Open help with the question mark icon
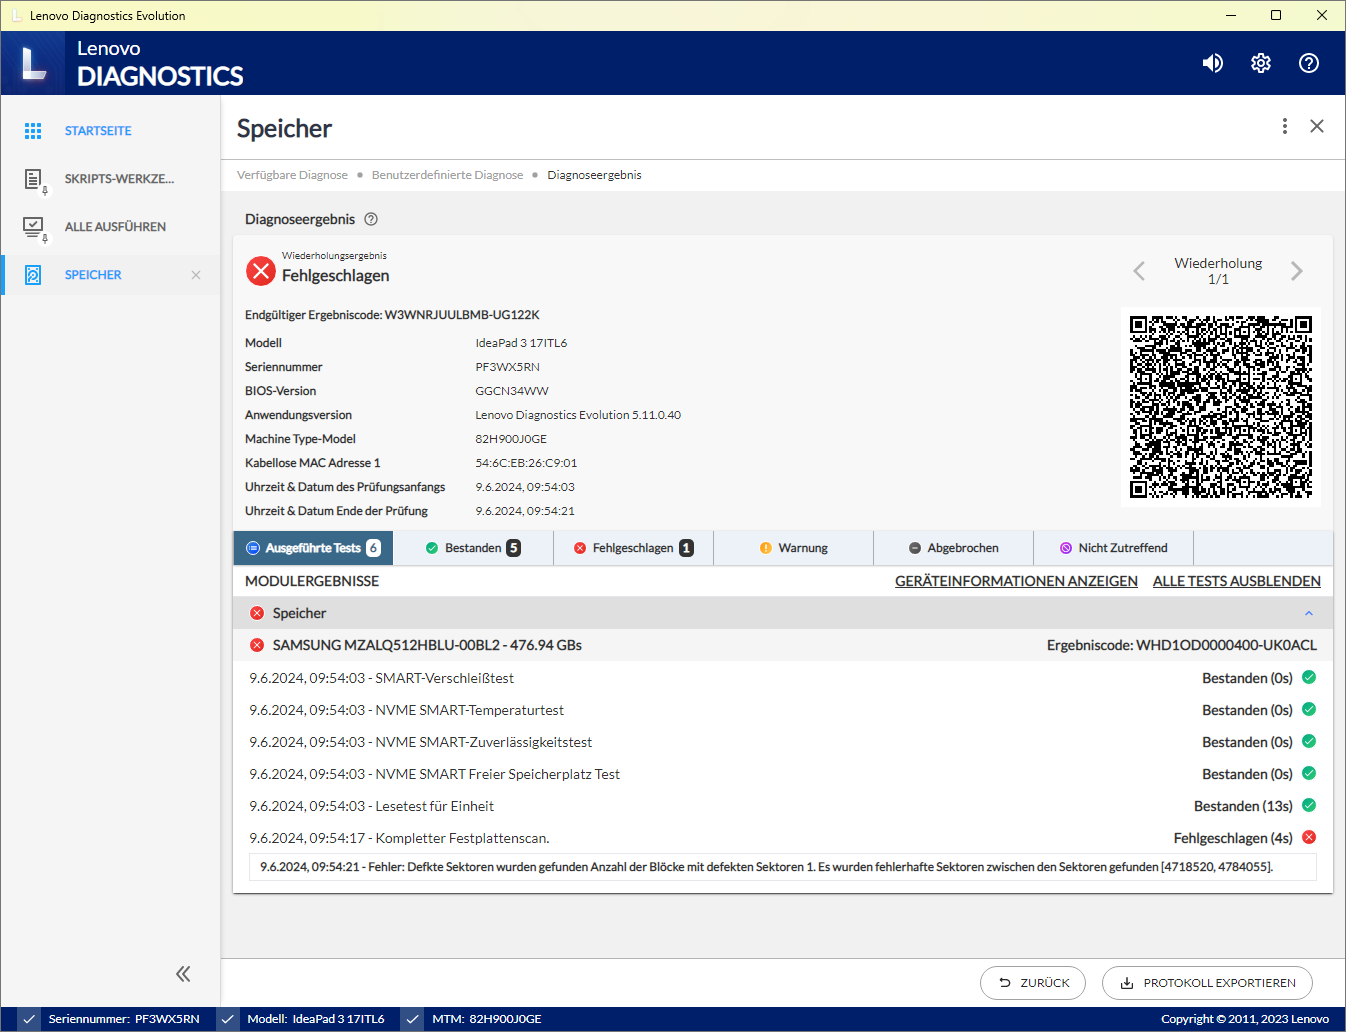Viewport: 1346px width, 1032px height. (x=1309, y=63)
